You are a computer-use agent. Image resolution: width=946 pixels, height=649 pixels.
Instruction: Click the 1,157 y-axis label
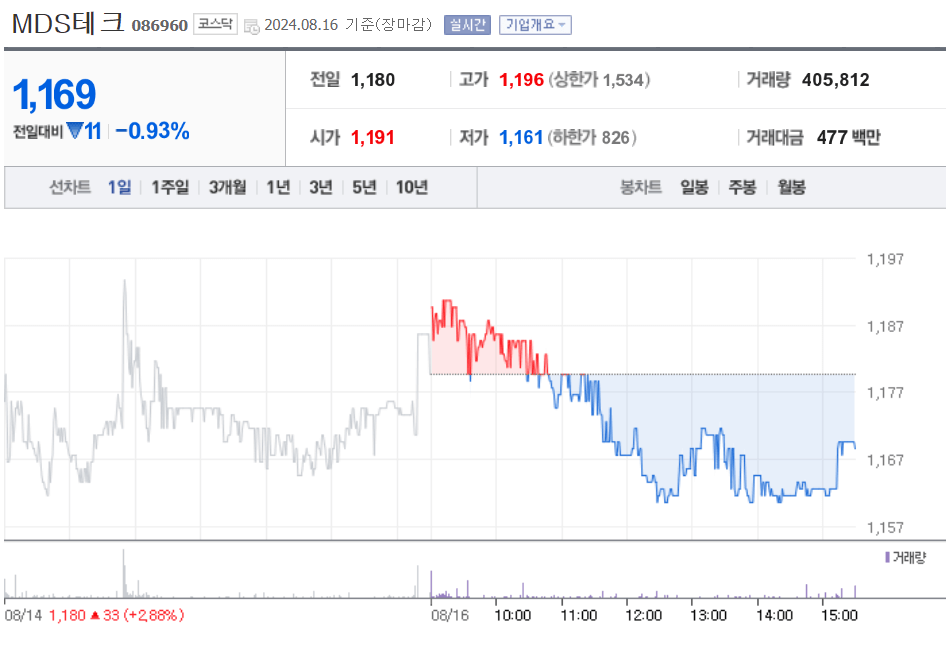pos(885,528)
